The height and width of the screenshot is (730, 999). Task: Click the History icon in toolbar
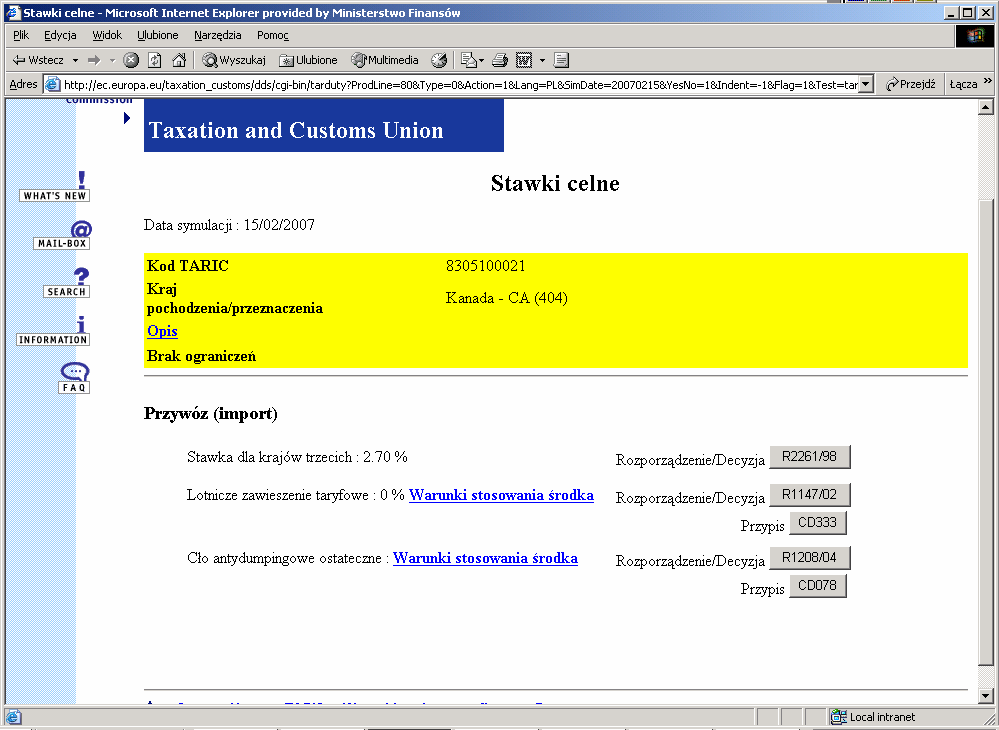pos(439,60)
